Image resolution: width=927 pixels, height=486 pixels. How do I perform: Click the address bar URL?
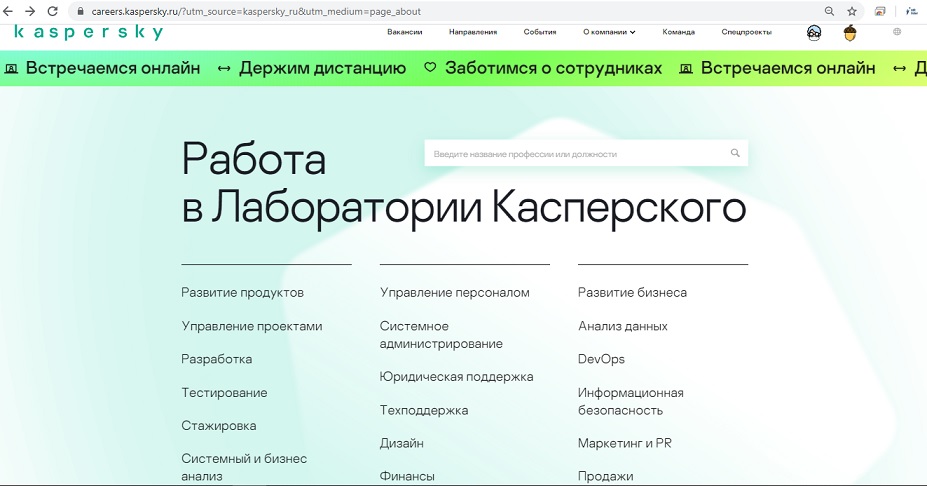tap(256, 11)
